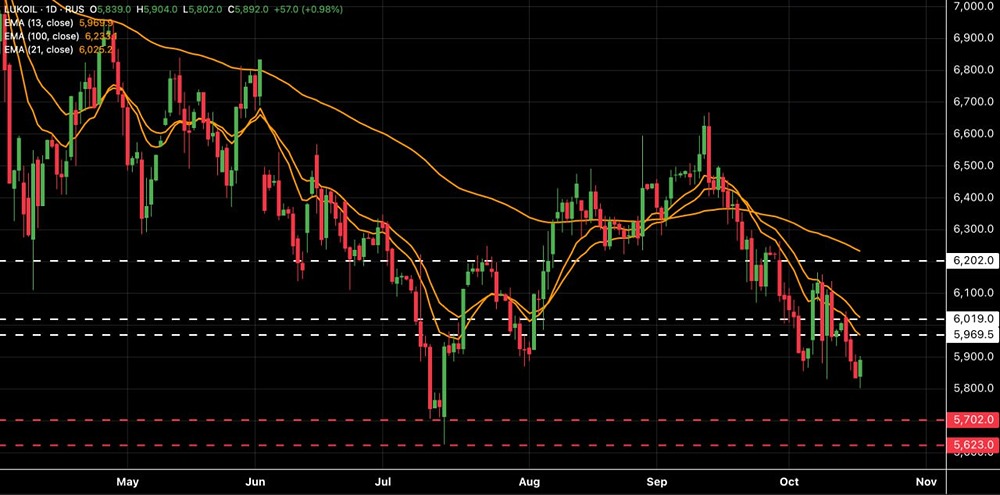Click 6,700.0 on the price axis

[x=972, y=101]
